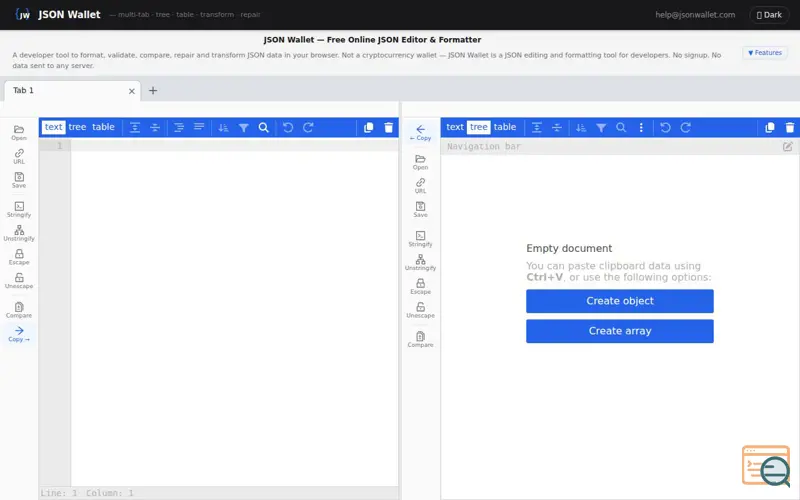The height and width of the screenshot is (500, 800).
Task: Load JSON from URL in right panel
Action: pyautogui.click(x=420, y=185)
